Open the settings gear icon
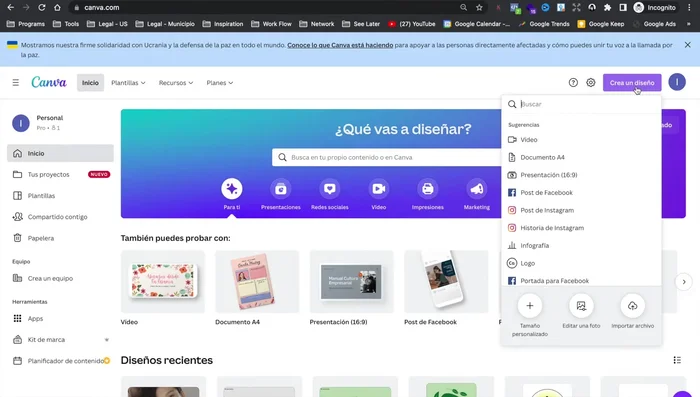The width and height of the screenshot is (700, 397). pos(591,83)
